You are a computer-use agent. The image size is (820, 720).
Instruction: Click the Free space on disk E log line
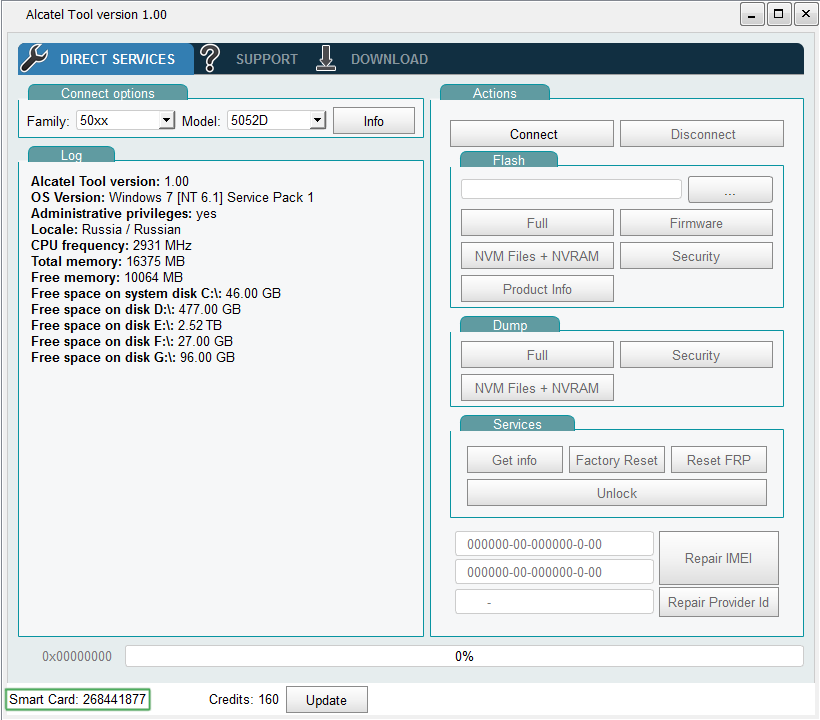126,326
